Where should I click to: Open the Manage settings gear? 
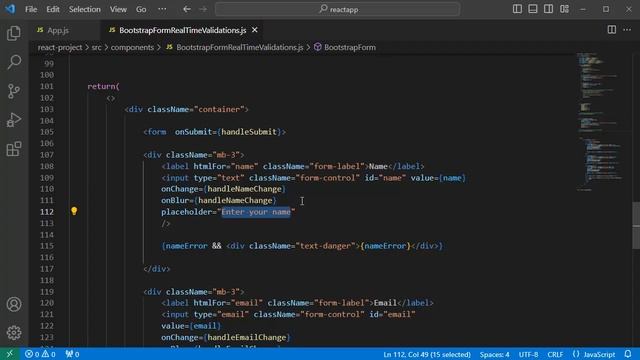click(14, 333)
